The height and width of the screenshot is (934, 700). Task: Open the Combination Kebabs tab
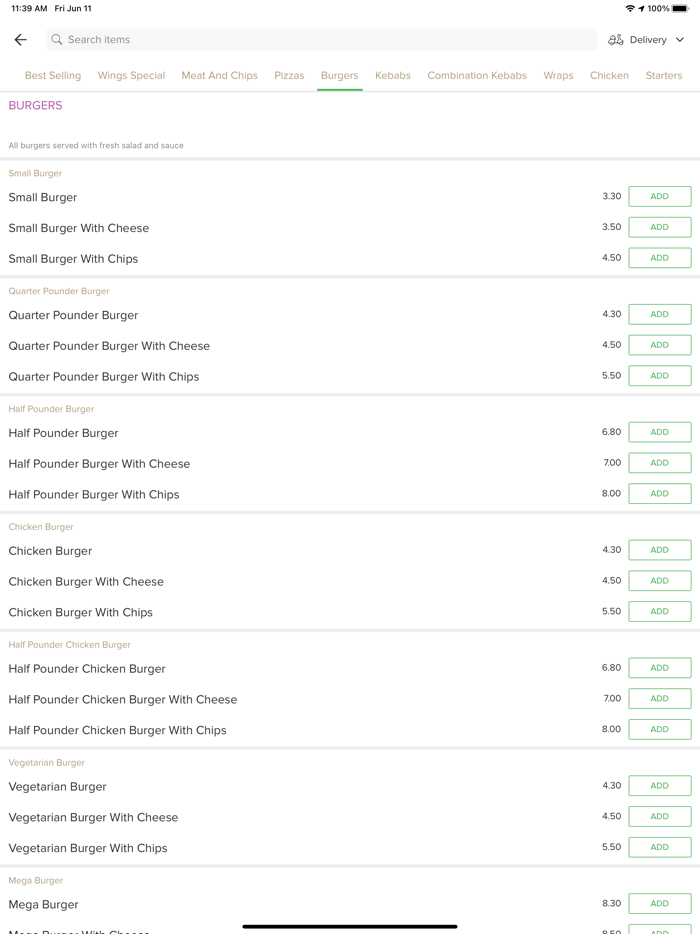pos(477,76)
